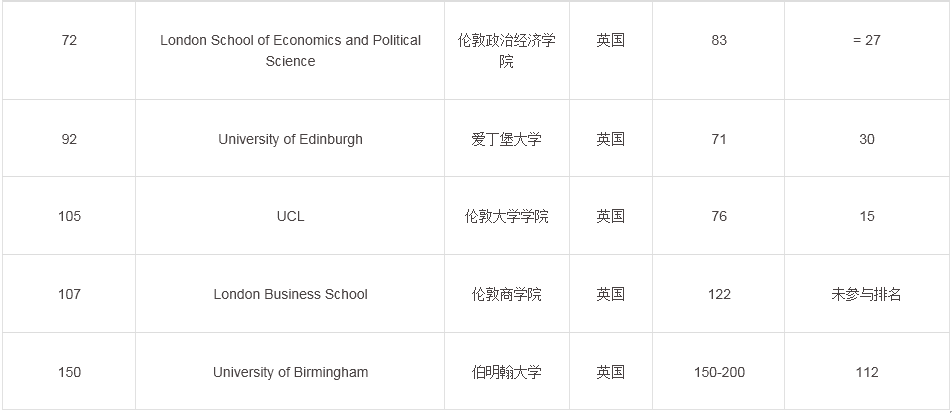Click the 未参与排名 cell
952x413 pixels.
[866, 295]
